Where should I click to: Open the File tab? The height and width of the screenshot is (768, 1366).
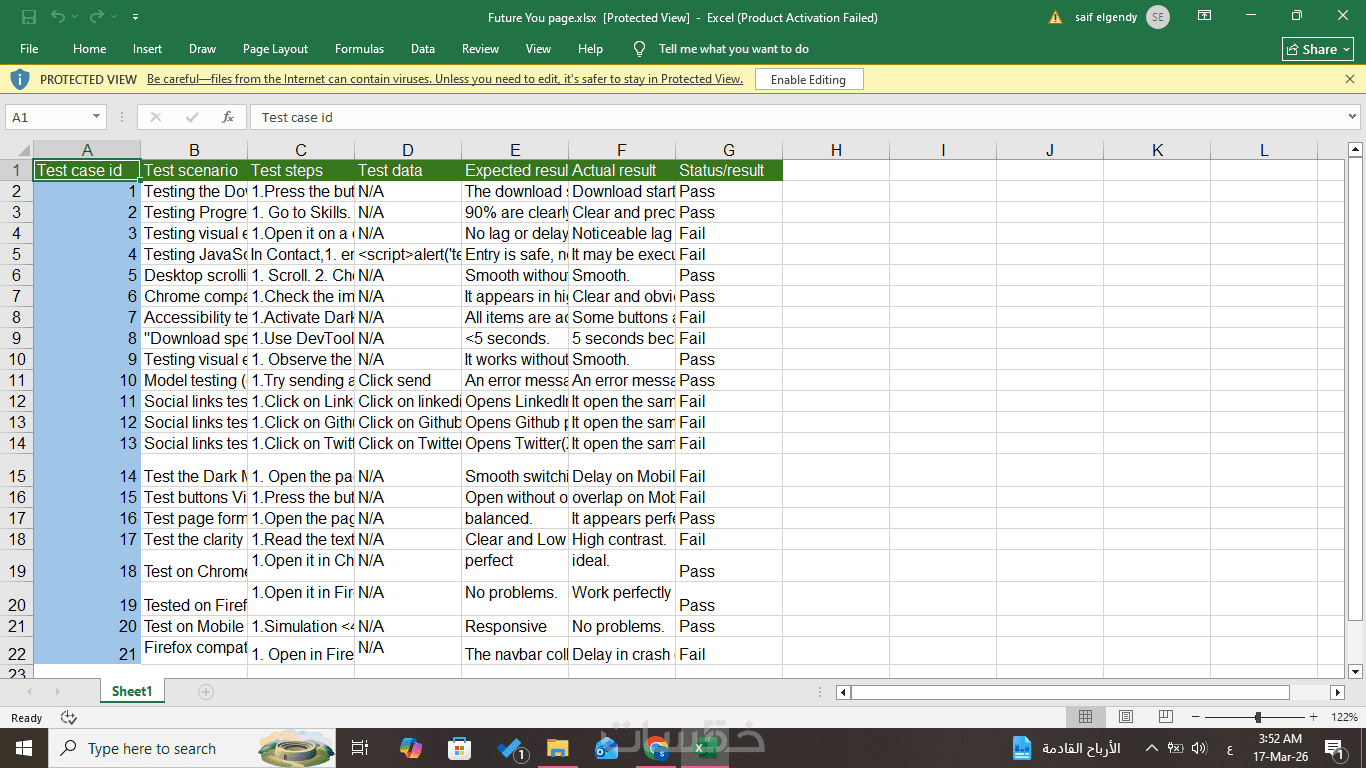coord(29,49)
